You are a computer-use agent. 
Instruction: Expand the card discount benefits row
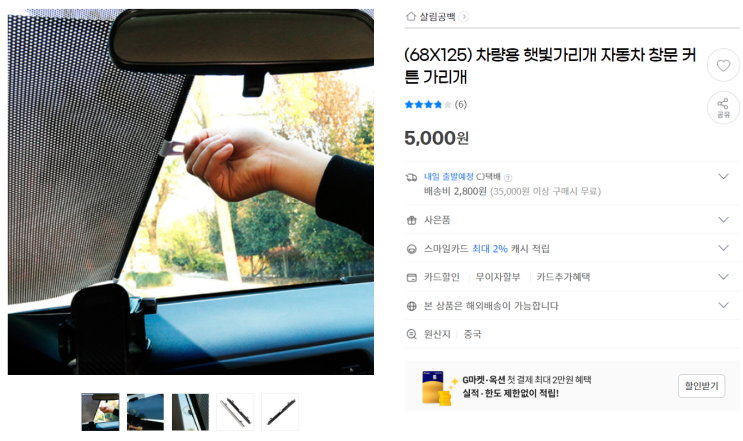pos(723,277)
